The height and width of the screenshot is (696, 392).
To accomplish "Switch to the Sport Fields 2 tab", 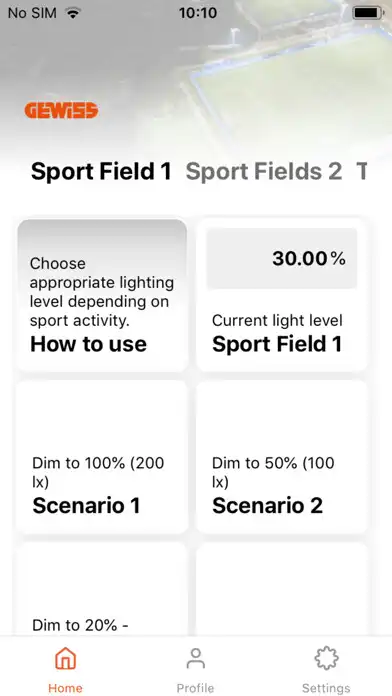I will pos(264,171).
